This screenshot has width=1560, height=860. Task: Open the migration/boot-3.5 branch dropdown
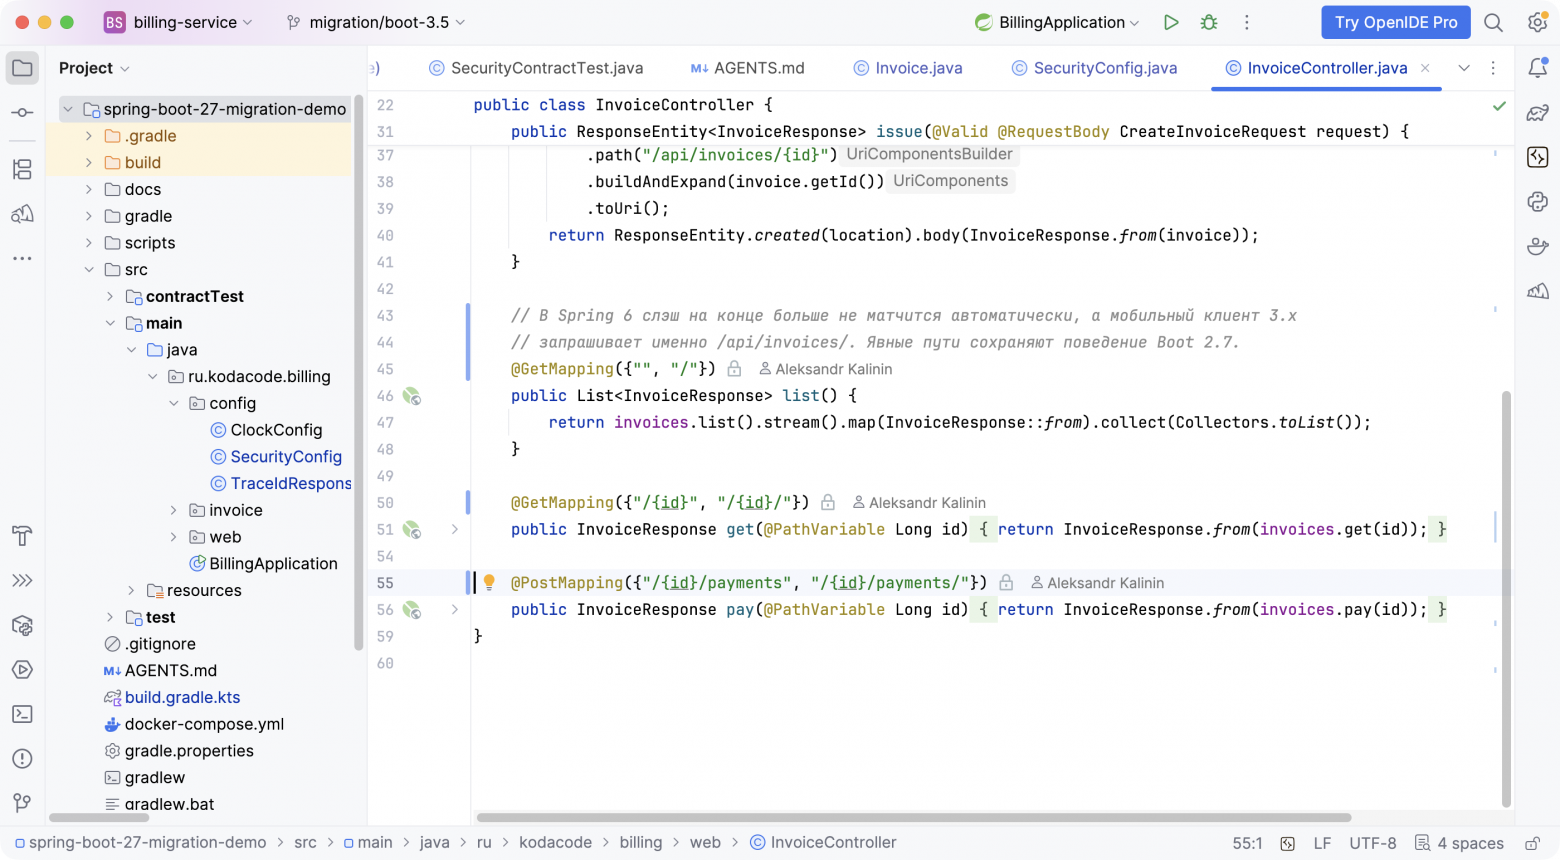(x=376, y=22)
